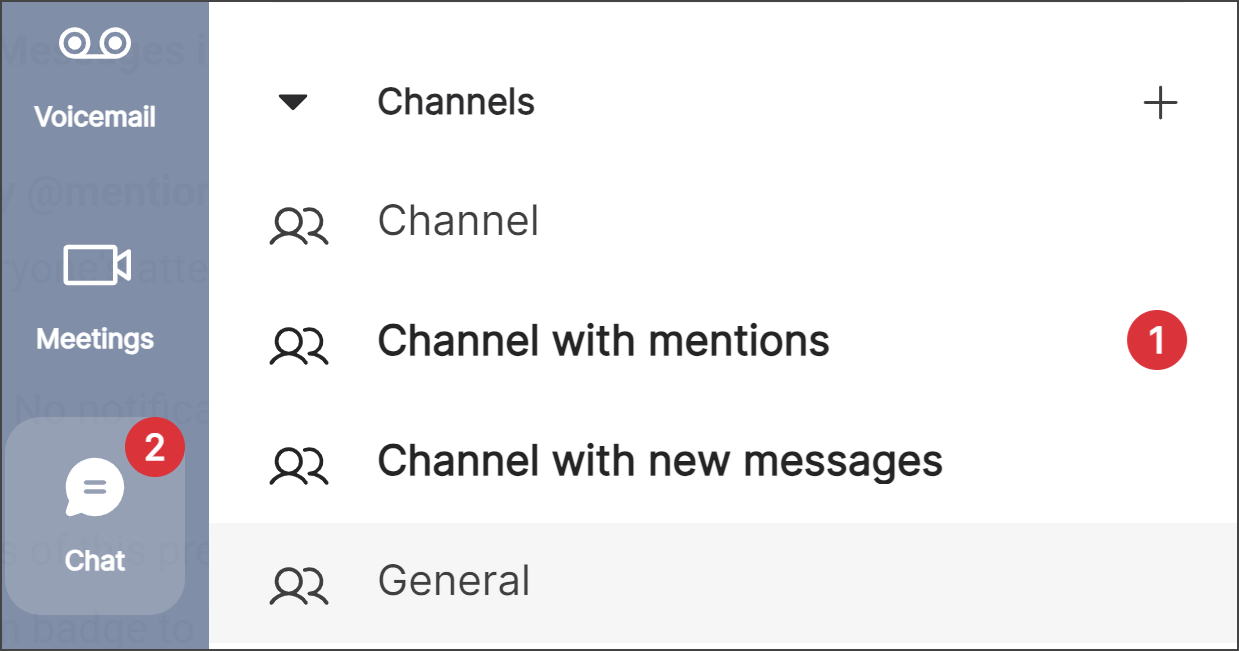Click the plus to create a new channel
This screenshot has height=651, width=1239.
click(x=1161, y=101)
